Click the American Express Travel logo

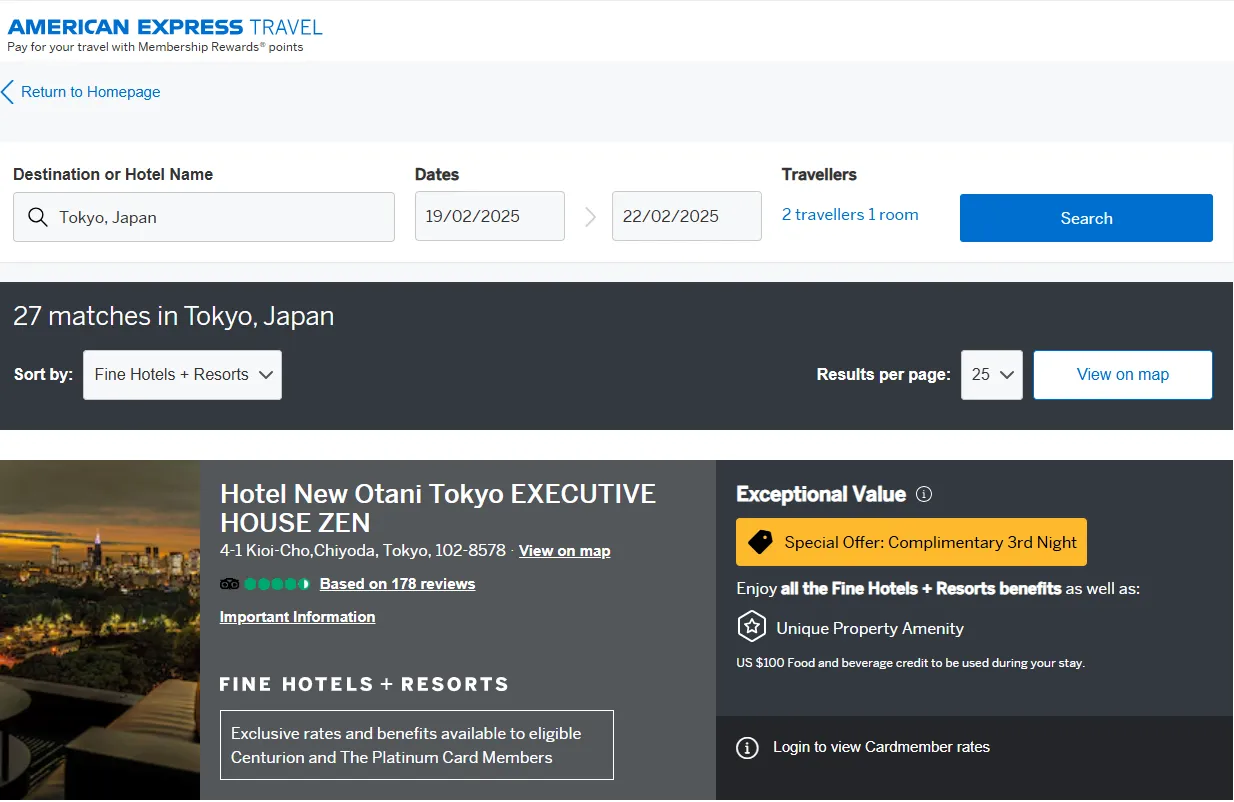pyautogui.click(x=165, y=27)
